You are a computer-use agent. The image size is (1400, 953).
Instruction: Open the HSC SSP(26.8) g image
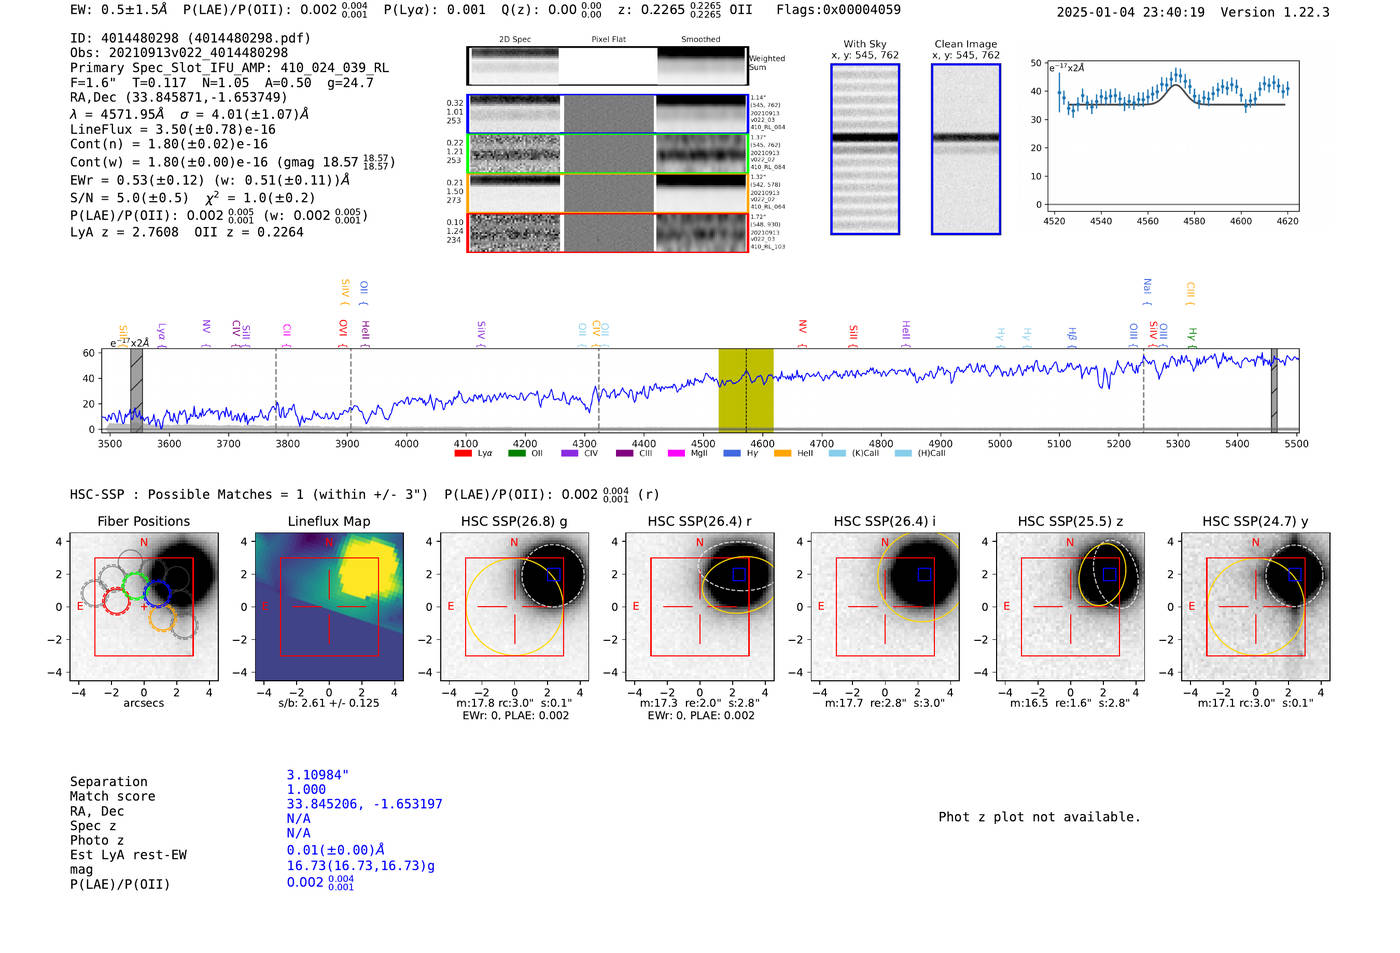(514, 607)
